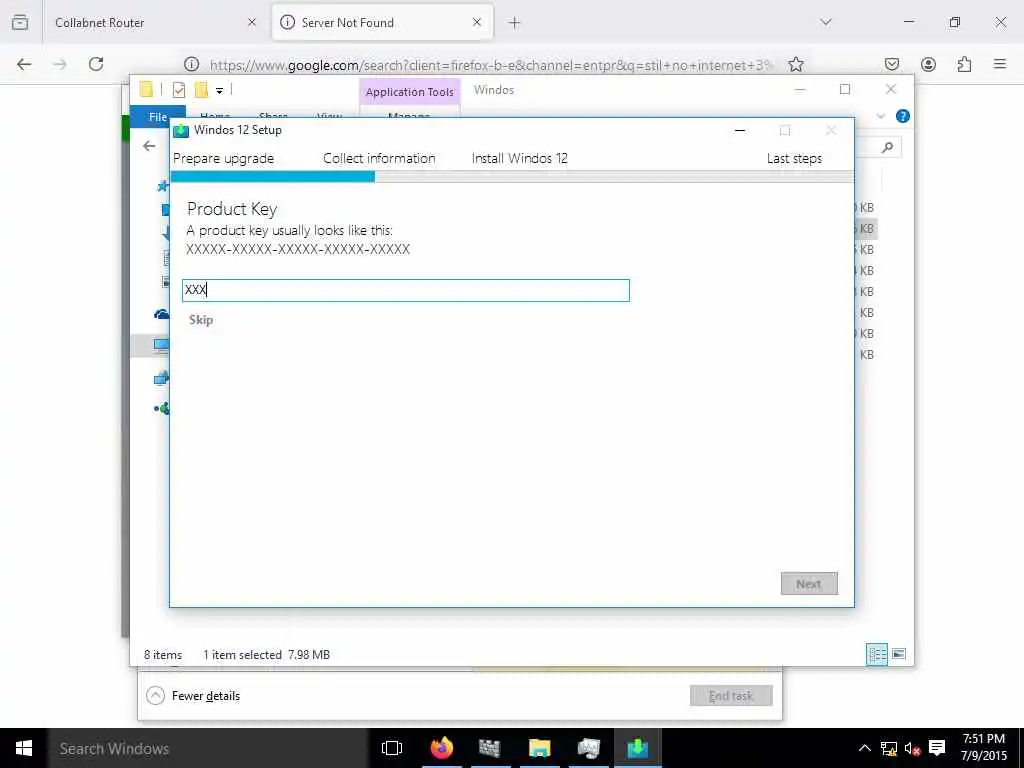Open the Application Tools ribbon tab

[x=409, y=92]
